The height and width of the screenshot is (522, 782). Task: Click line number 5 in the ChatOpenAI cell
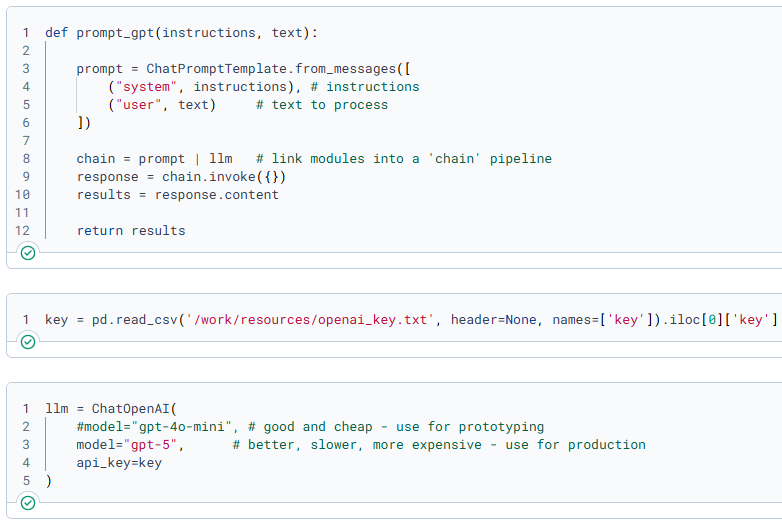point(26,481)
